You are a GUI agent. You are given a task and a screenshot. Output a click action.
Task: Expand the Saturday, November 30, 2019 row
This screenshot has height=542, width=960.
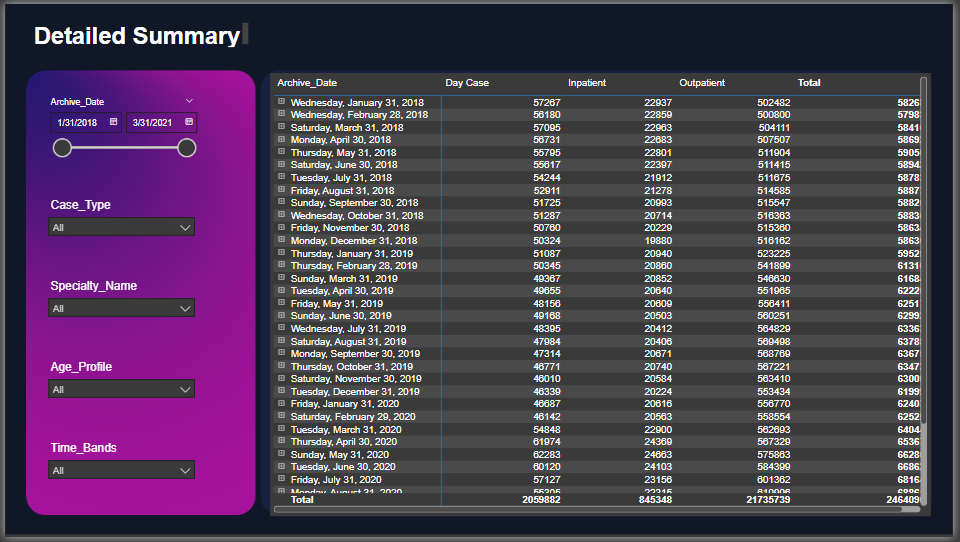click(282, 378)
